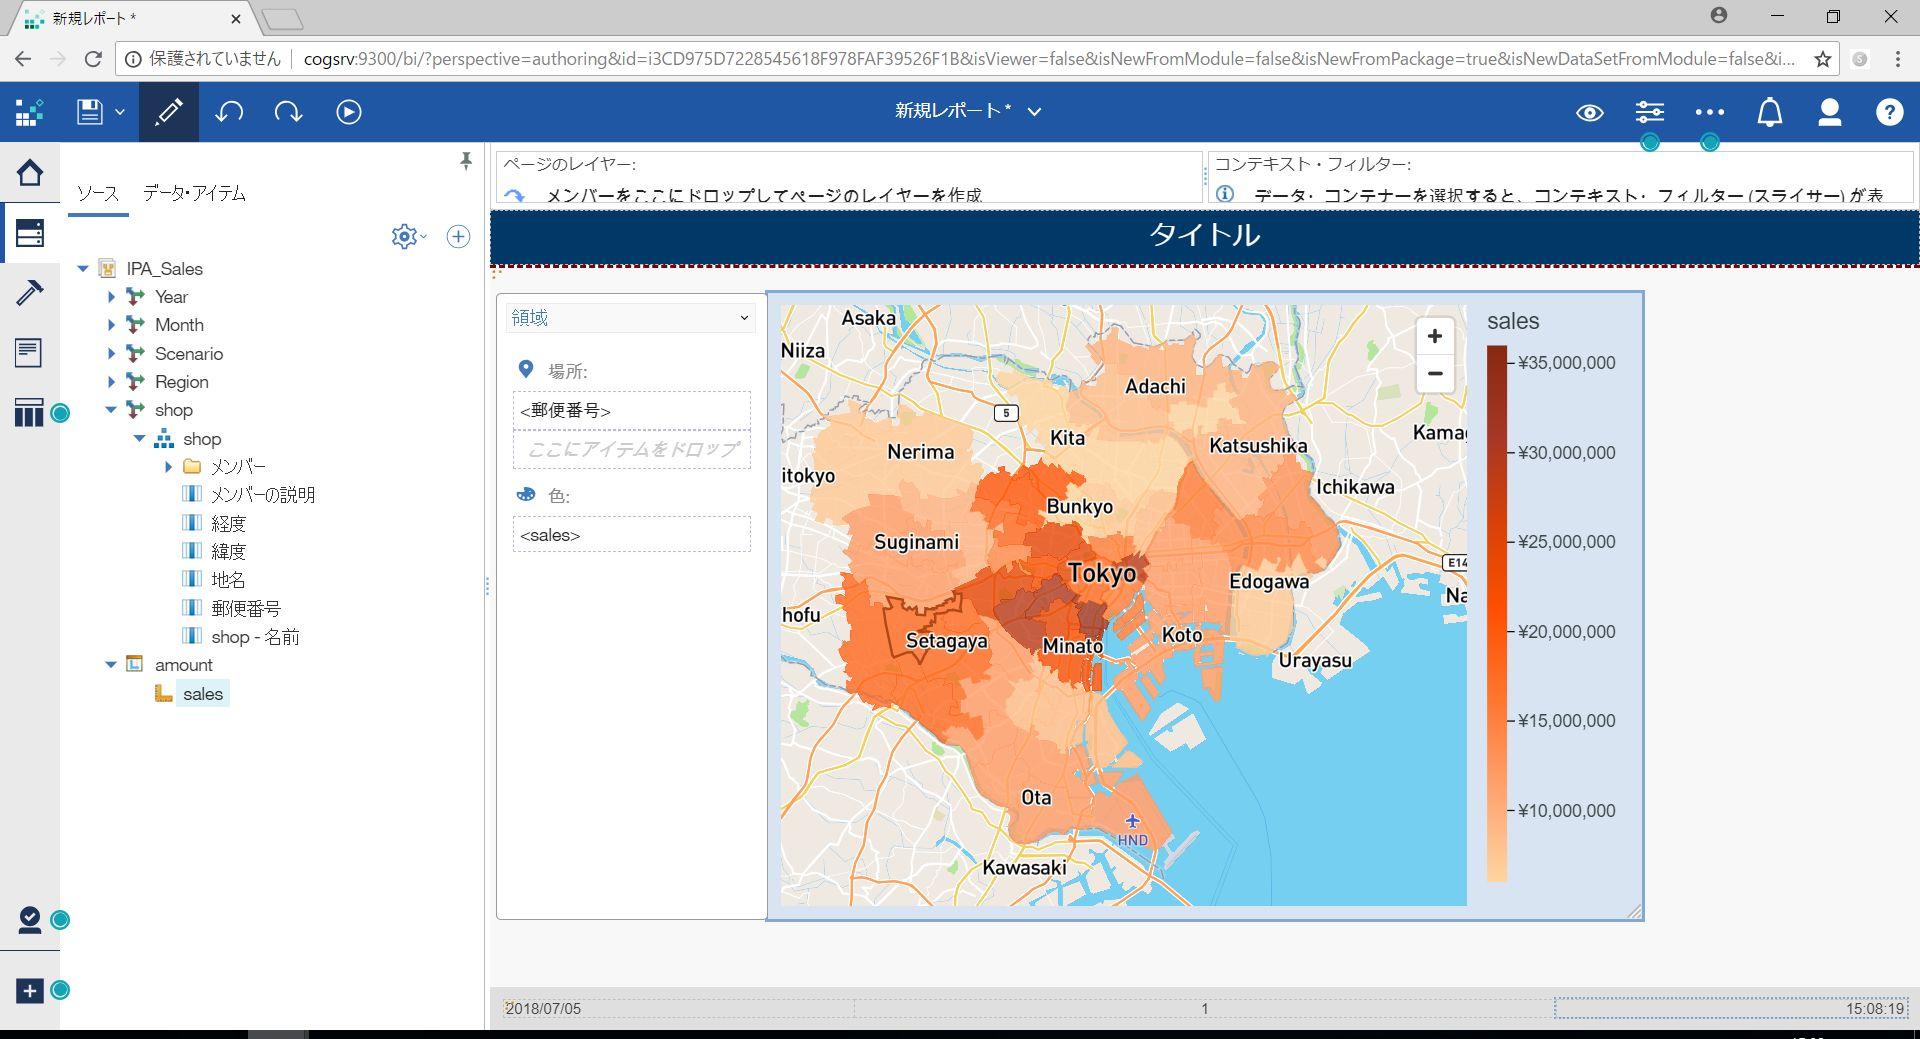
Task: Expand the Month dimension
Action: pyautogui.click(x=111, y=325)
